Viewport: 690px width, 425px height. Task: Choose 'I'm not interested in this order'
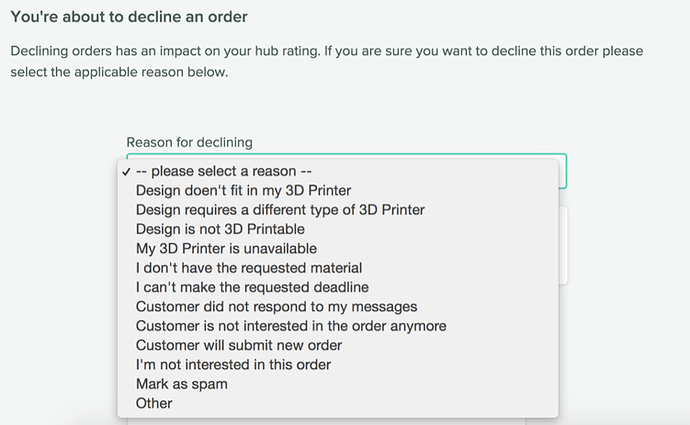pos(233,364)
